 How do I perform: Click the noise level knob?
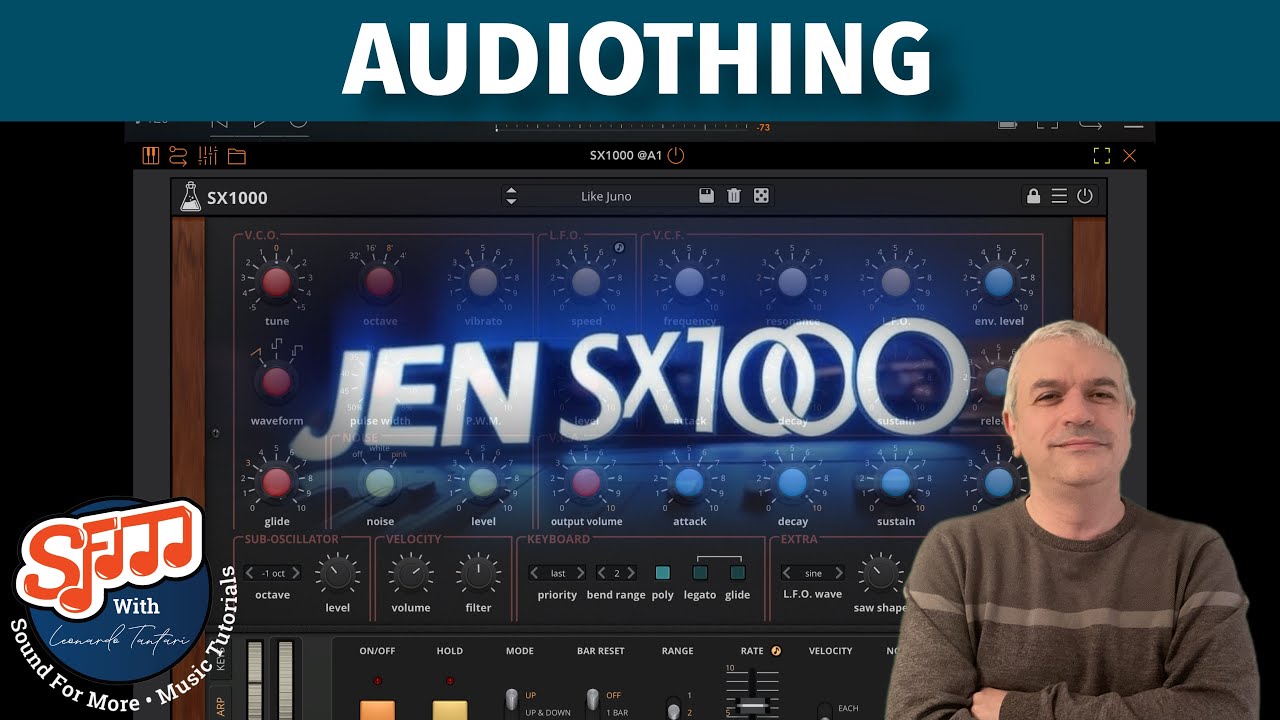pyautogui.click(x=483, y=483)
